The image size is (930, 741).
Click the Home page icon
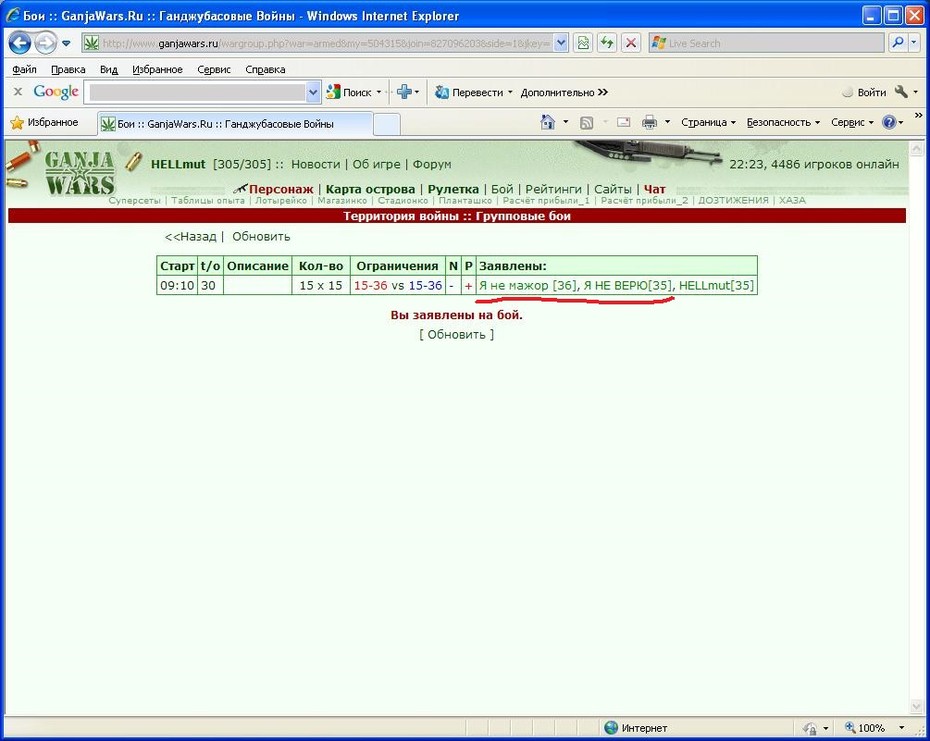pos(547,122)
